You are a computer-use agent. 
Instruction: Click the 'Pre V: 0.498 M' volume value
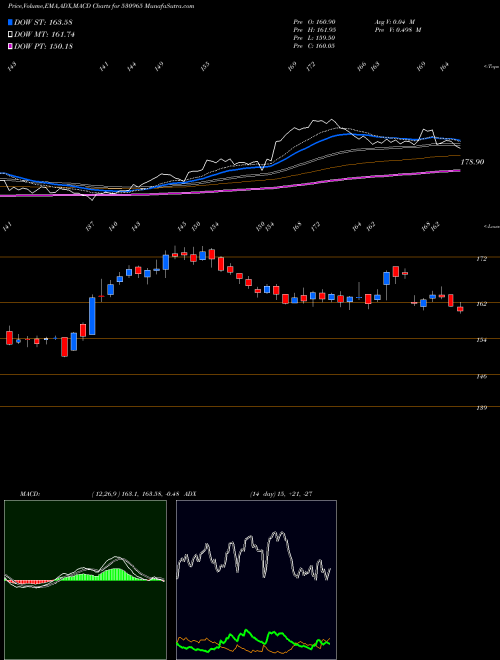(397, 30)
